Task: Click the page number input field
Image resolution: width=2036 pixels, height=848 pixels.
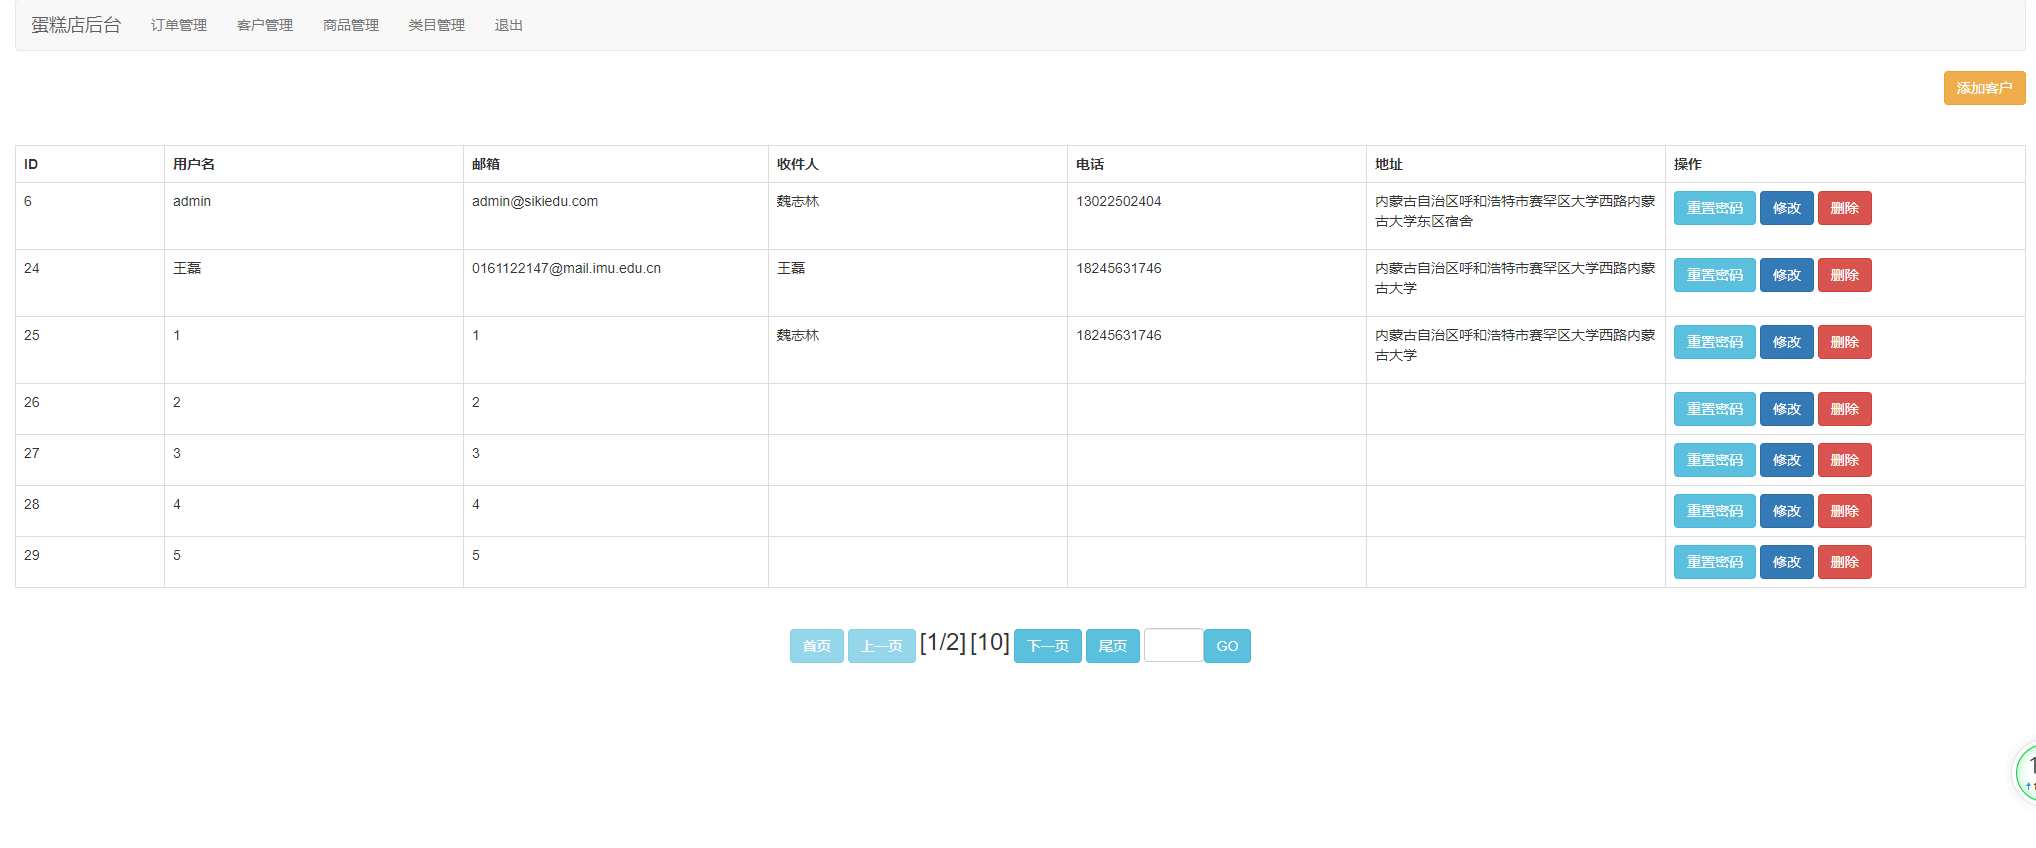Action: tap(1173, 646)
